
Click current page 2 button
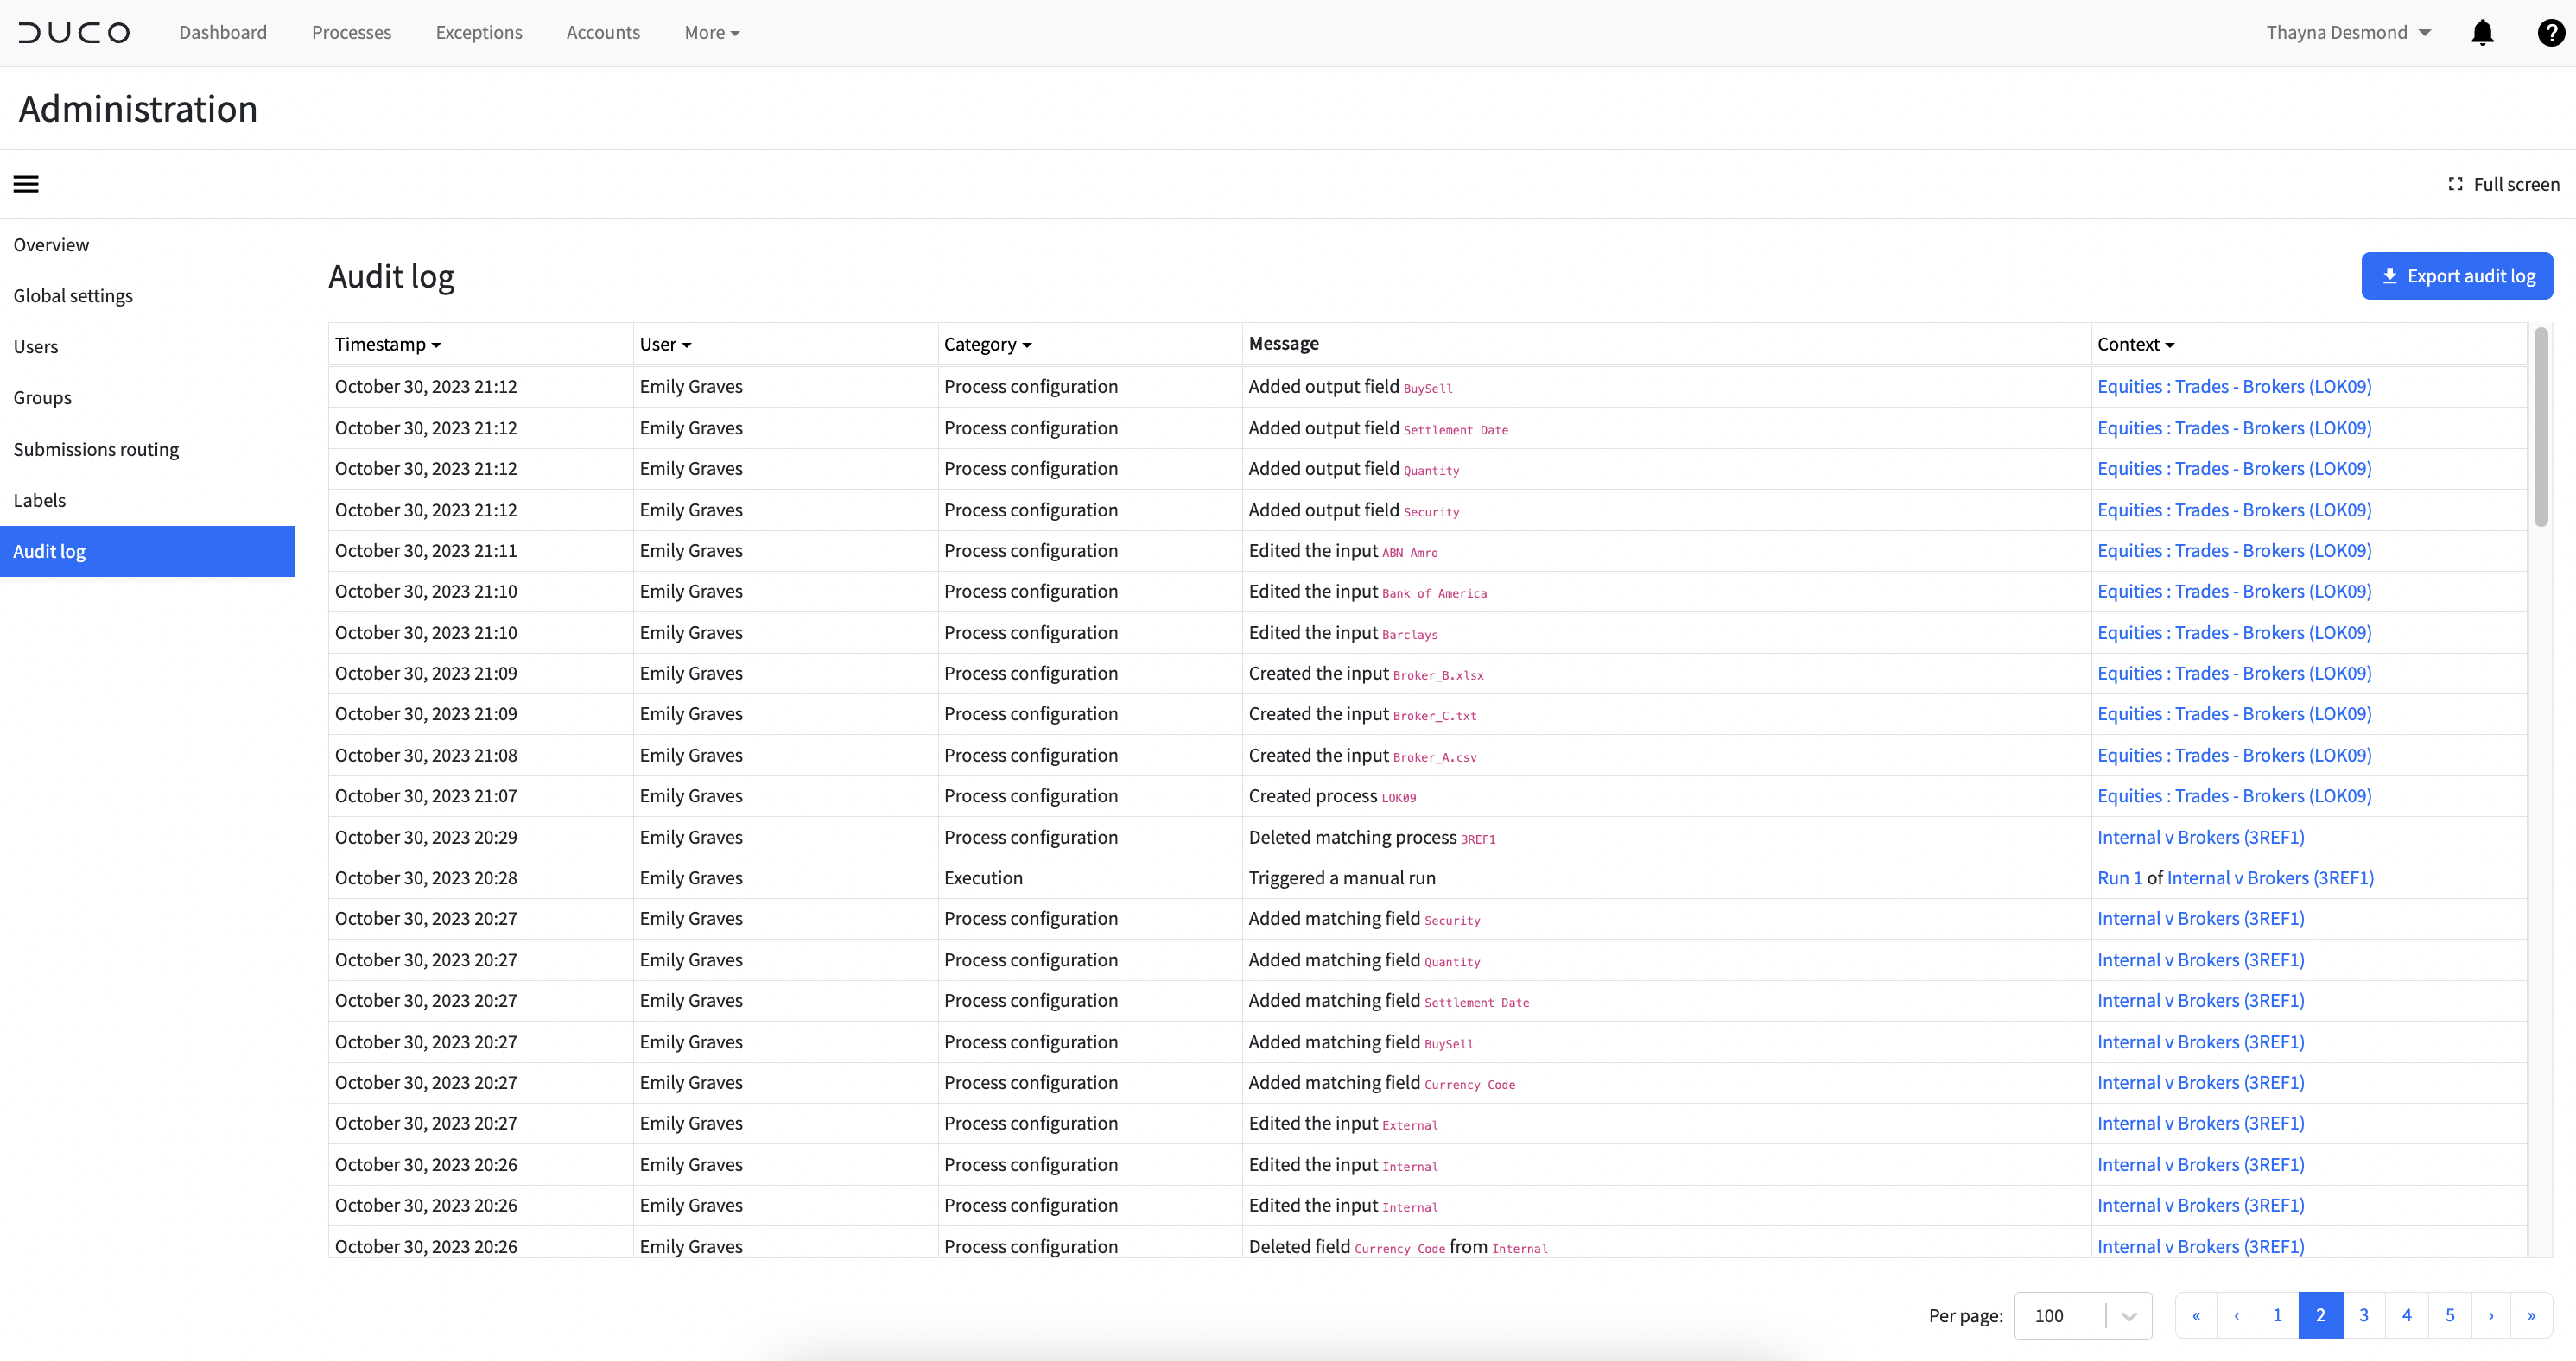click(x=2321, y=1316)
